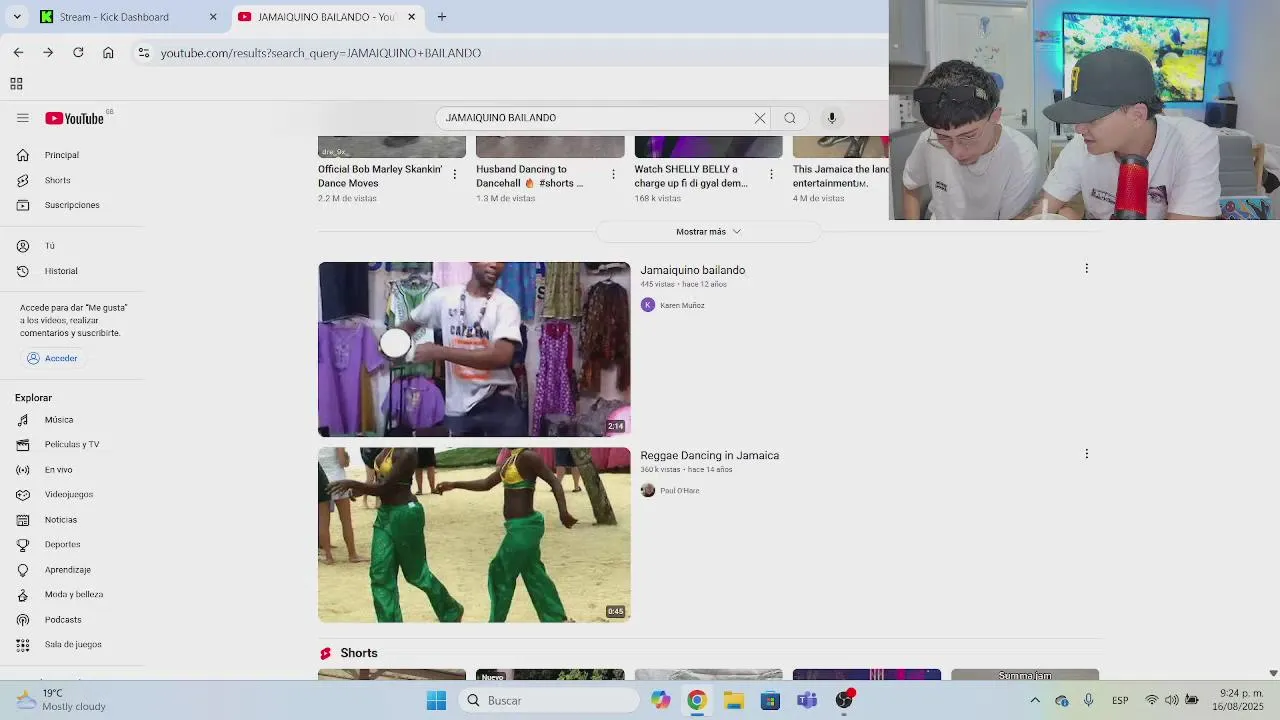
Task: Clear the search box with the X
Action: click(x=760, y=118)
